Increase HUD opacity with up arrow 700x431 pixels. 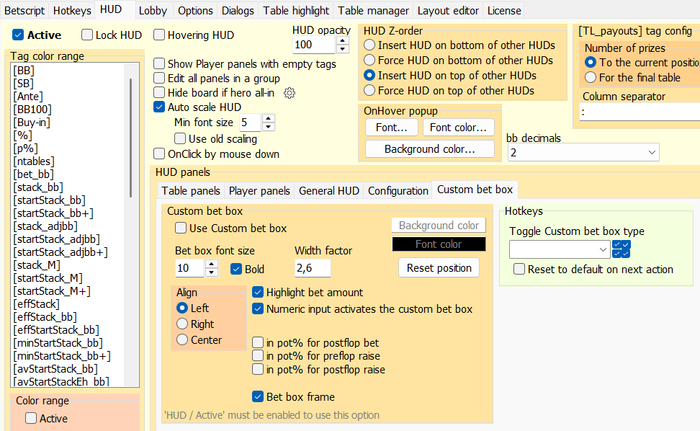pos(342,41)
